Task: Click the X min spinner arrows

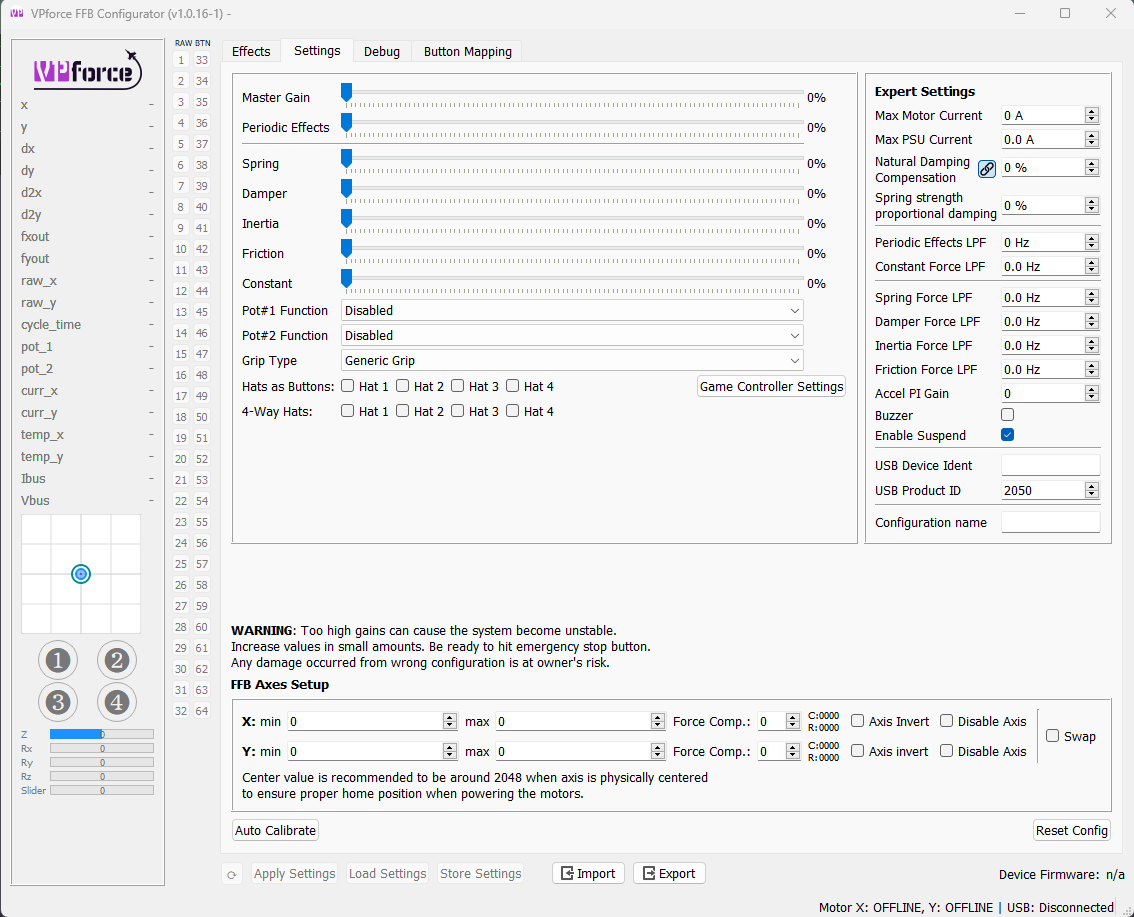Action: [x=450, y=721]
